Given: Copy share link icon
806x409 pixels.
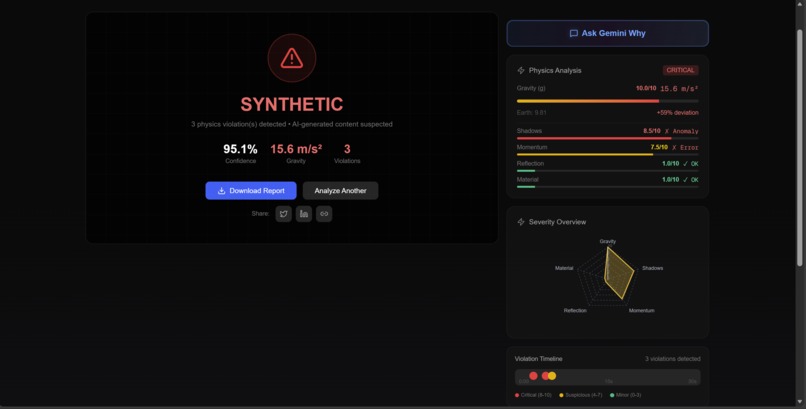Looking at the screenshot, I should pyautogui.click(x=324, y=214).
